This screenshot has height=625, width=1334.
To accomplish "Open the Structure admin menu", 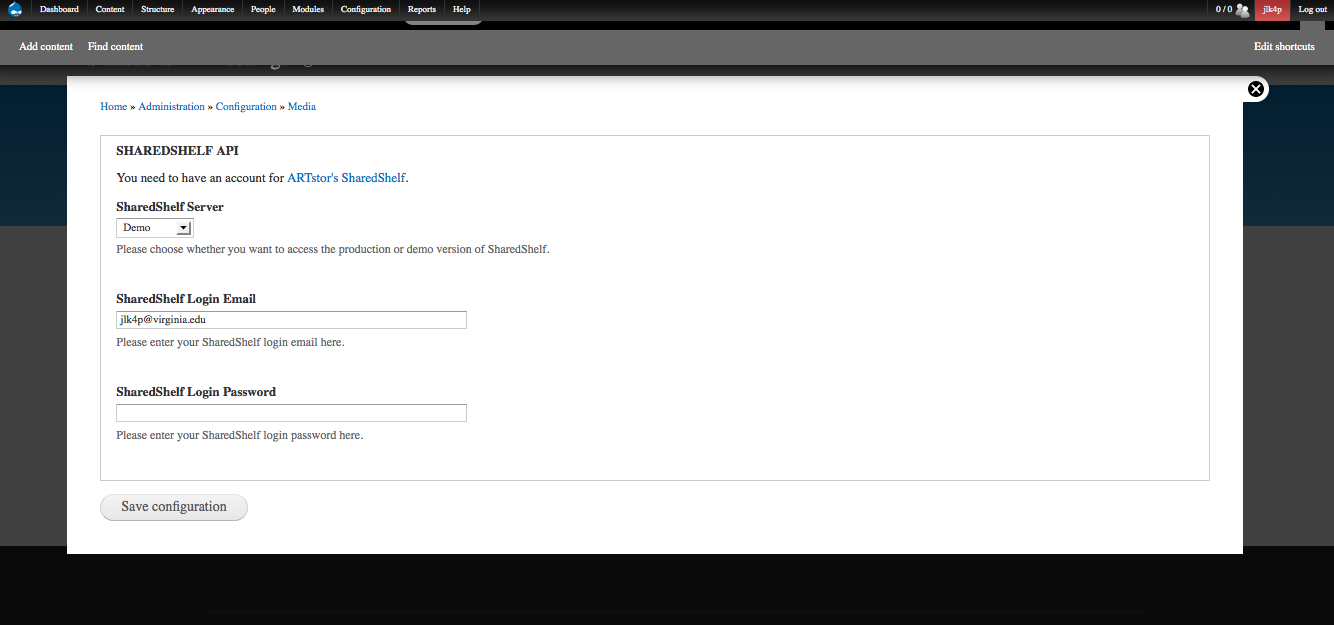I will click(x=158, y=9).
